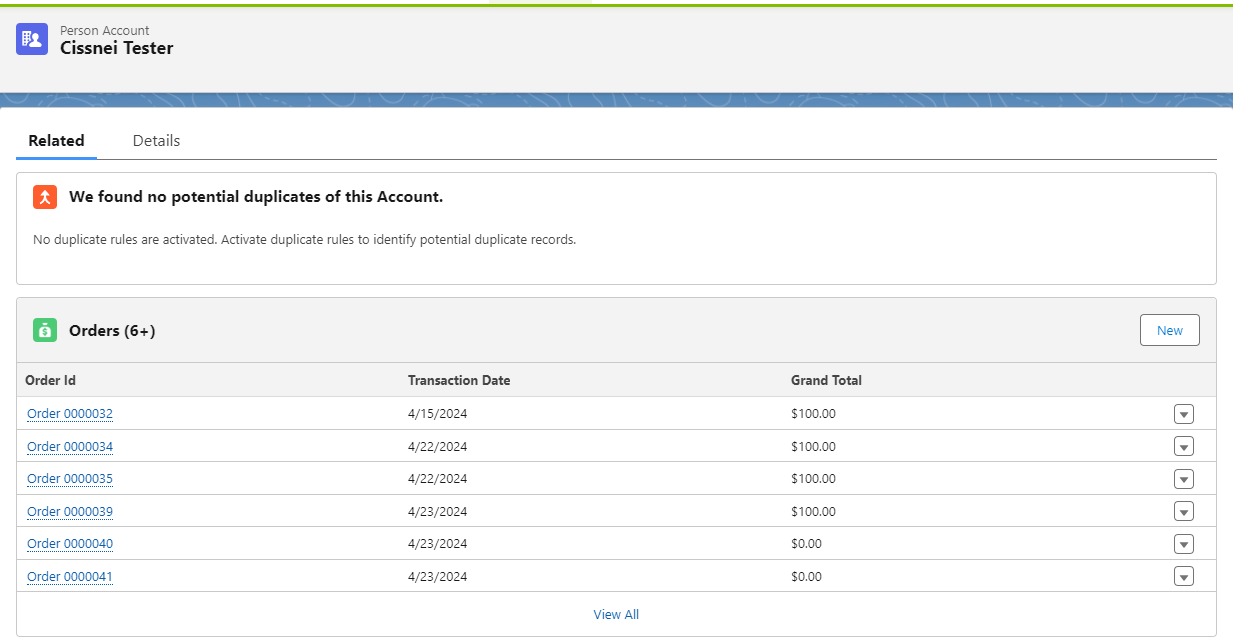
Task: Select the Related tab
Action: click(x=56, y=141)
